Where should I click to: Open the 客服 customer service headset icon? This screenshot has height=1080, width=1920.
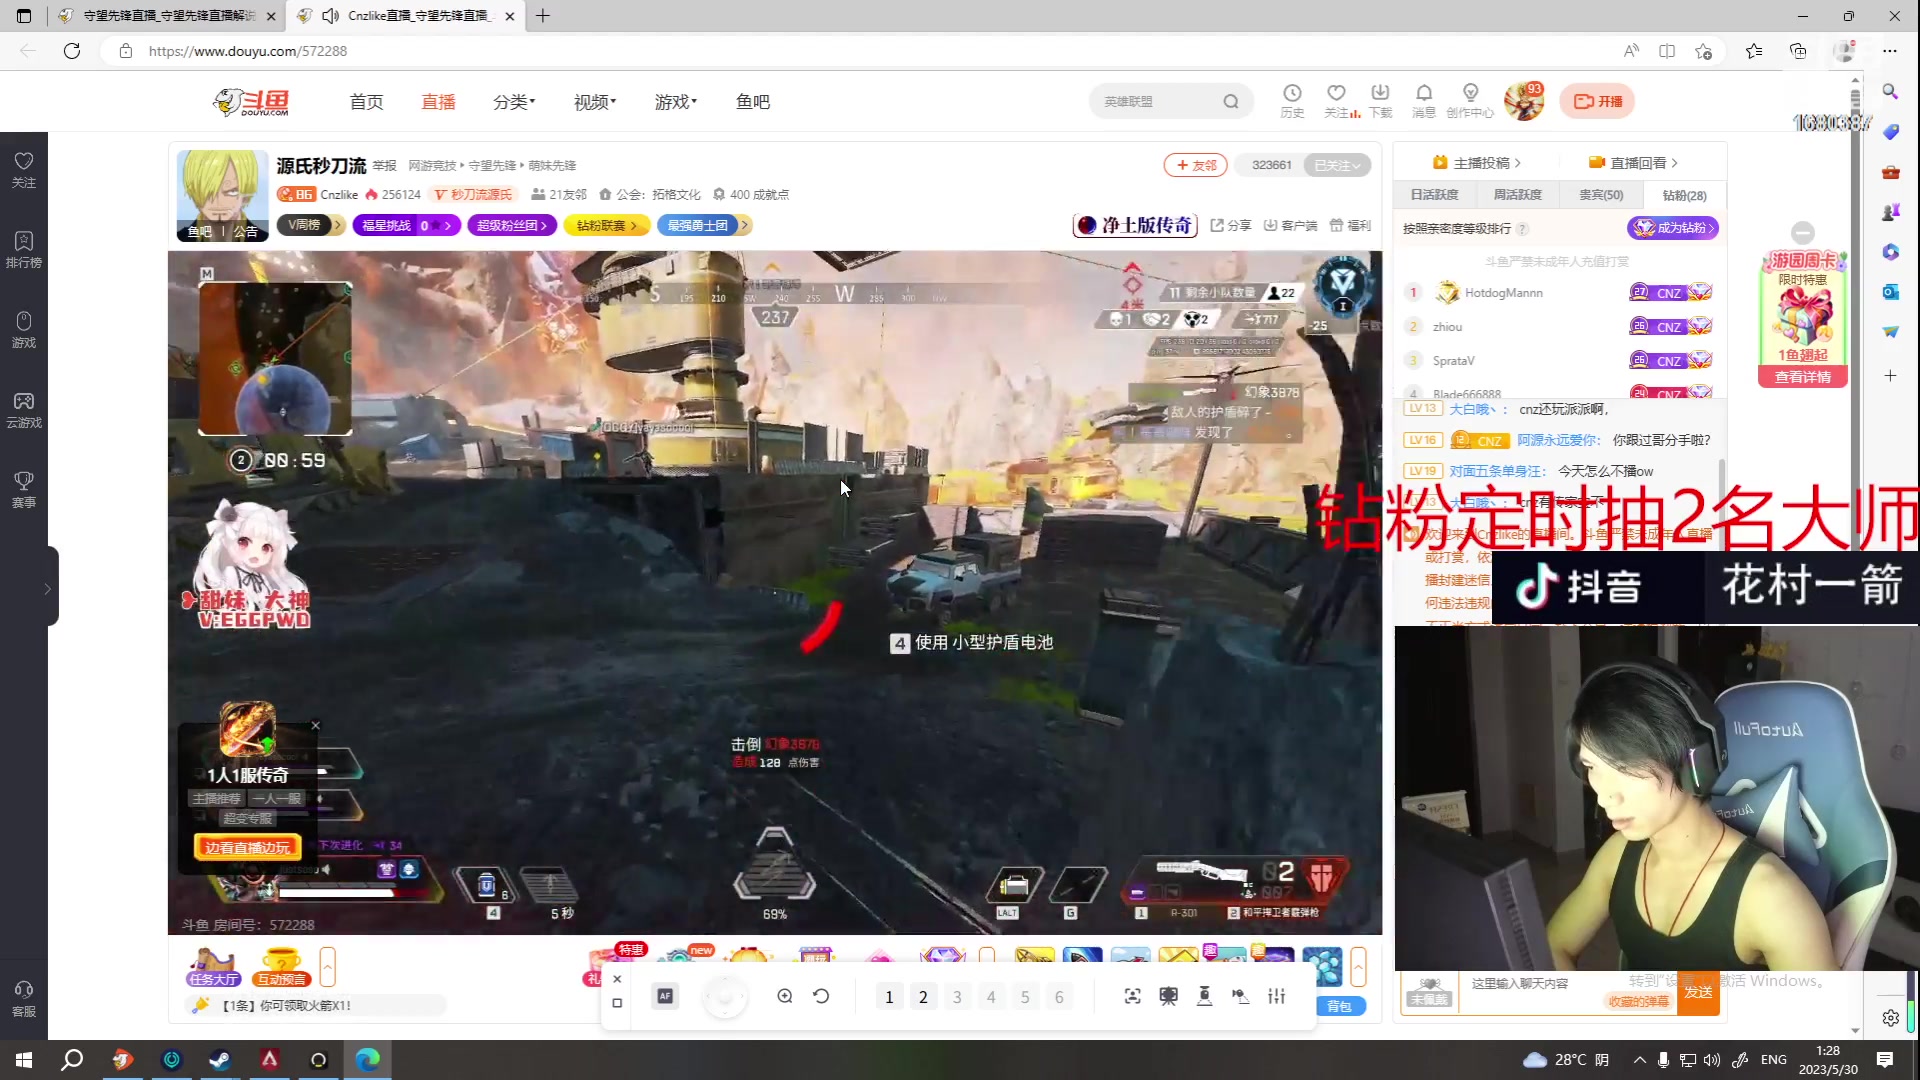click(24, 999)
